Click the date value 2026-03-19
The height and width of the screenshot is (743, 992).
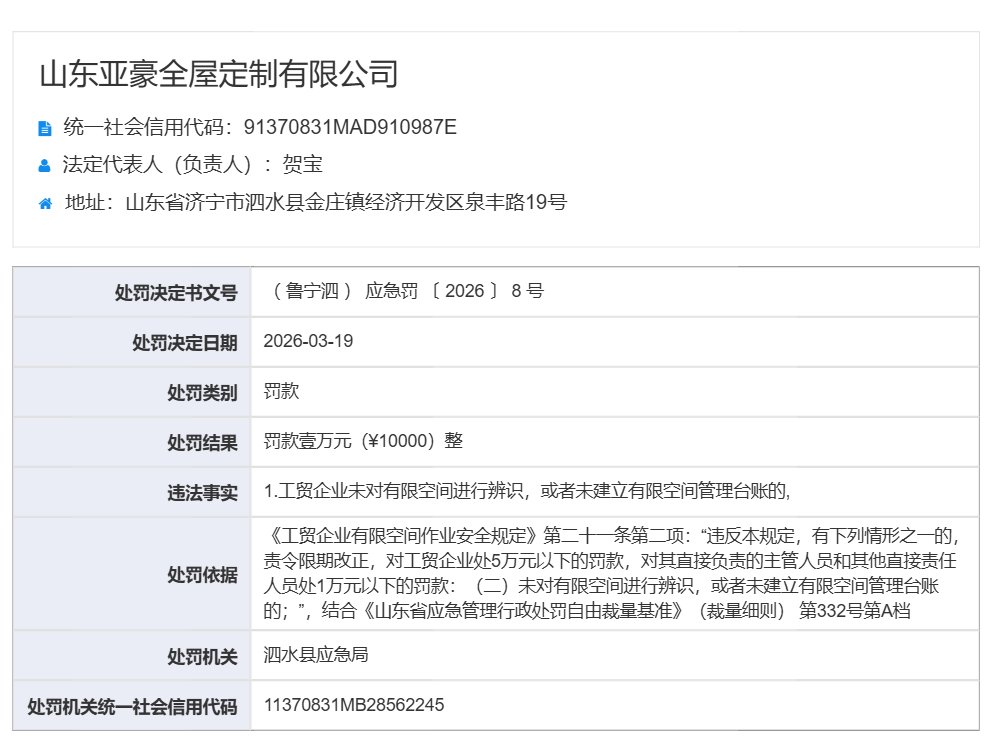308,342
